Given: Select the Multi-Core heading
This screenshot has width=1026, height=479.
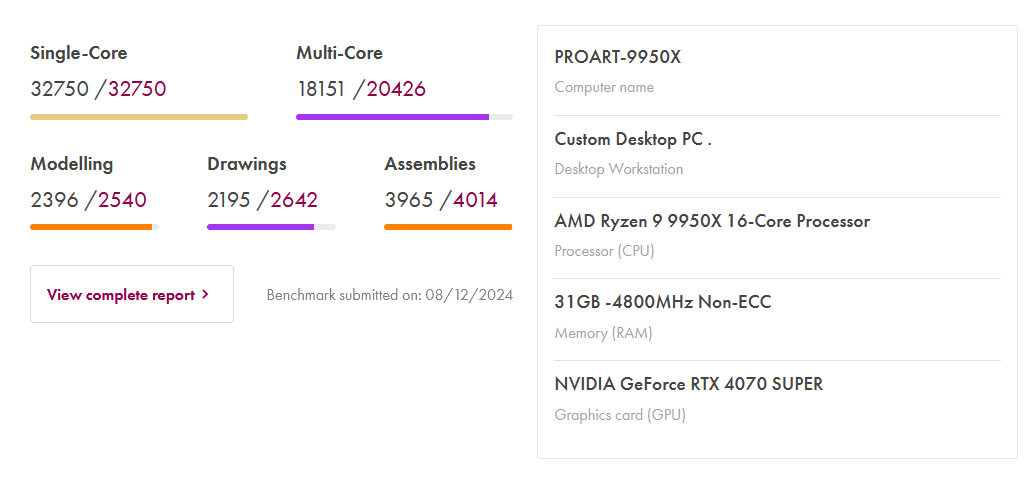Looking at the screenshot, I should (x=339, y=53).
